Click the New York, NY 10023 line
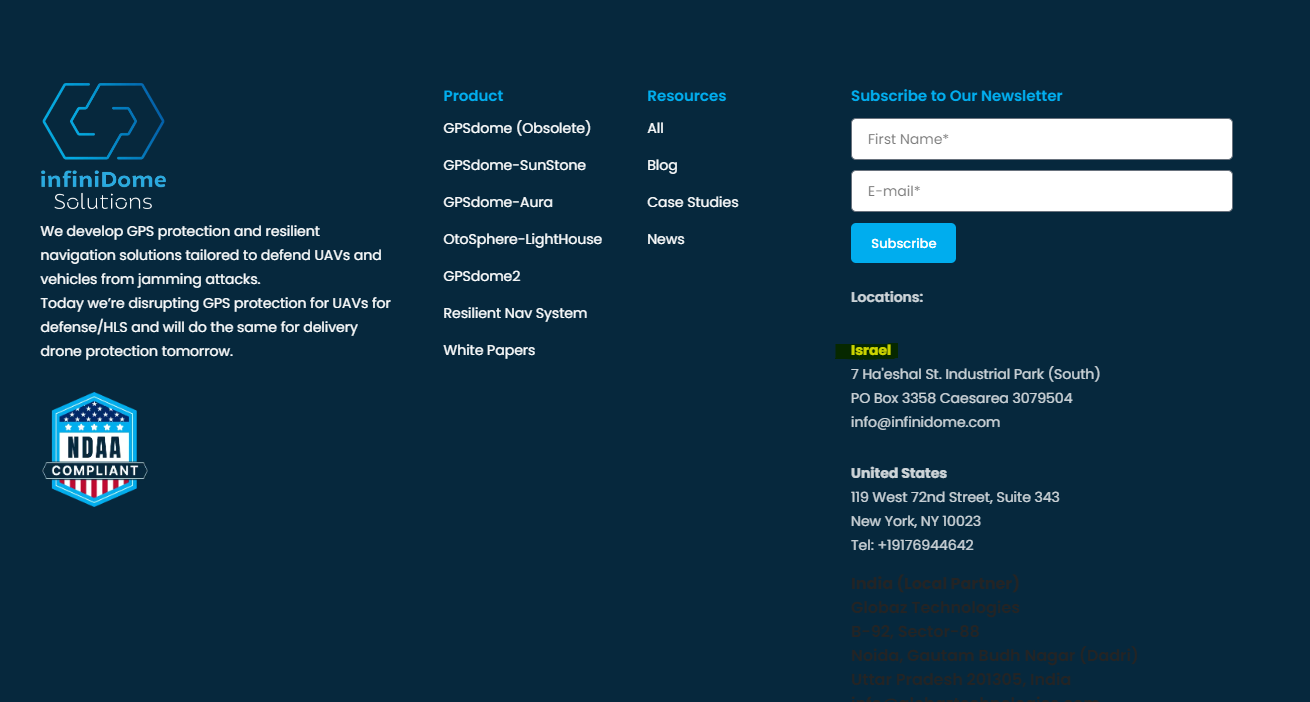 click(x=916, y=521)
